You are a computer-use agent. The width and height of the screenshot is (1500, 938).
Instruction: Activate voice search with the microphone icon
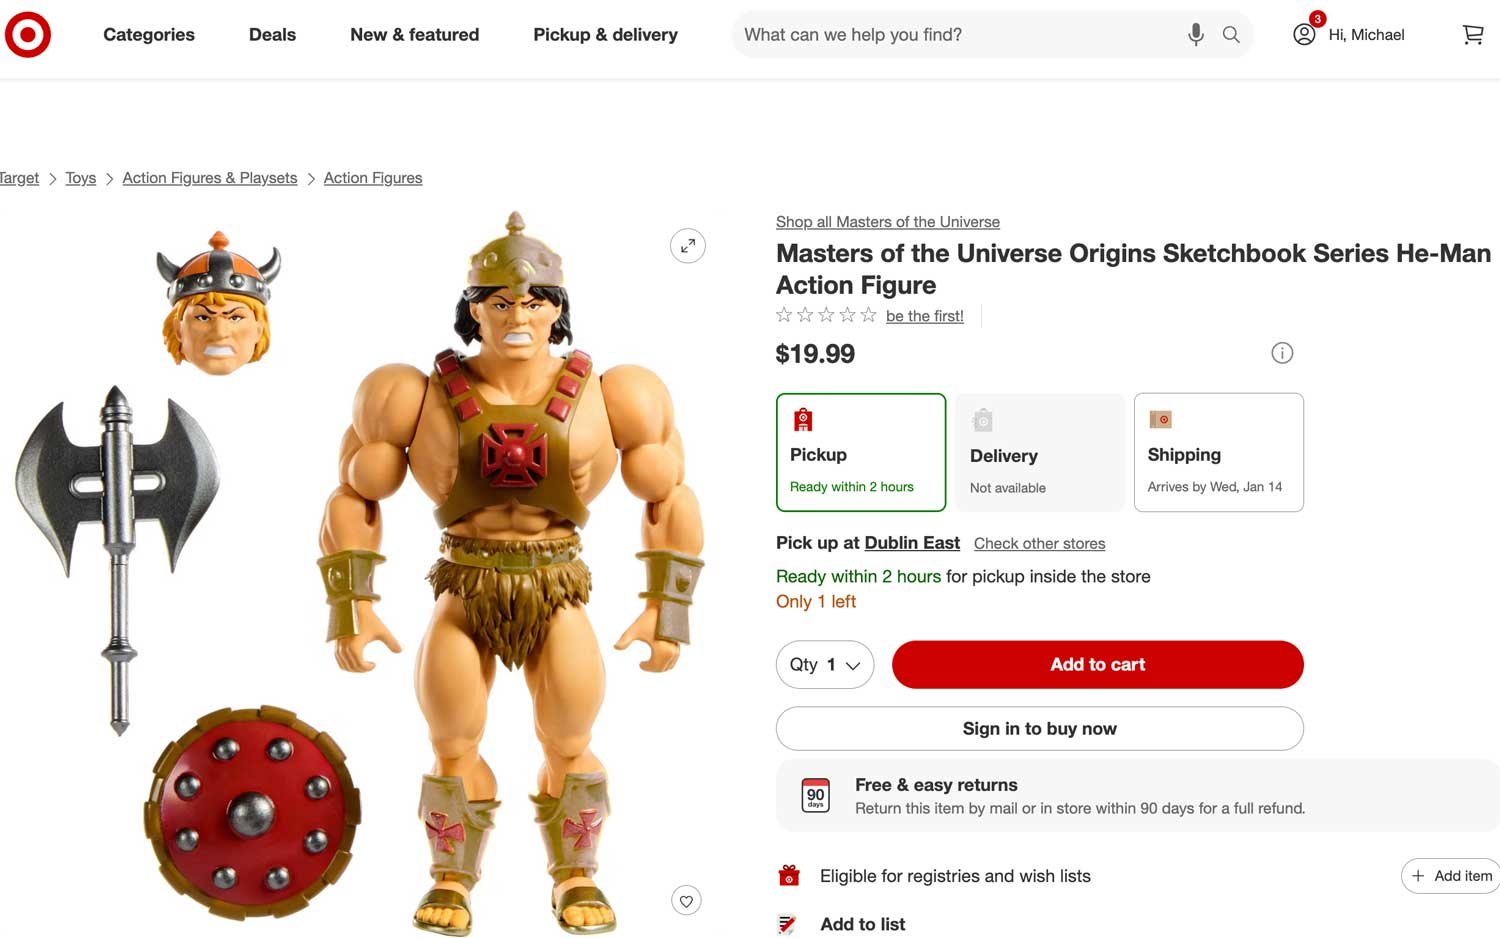point(1196,34)
